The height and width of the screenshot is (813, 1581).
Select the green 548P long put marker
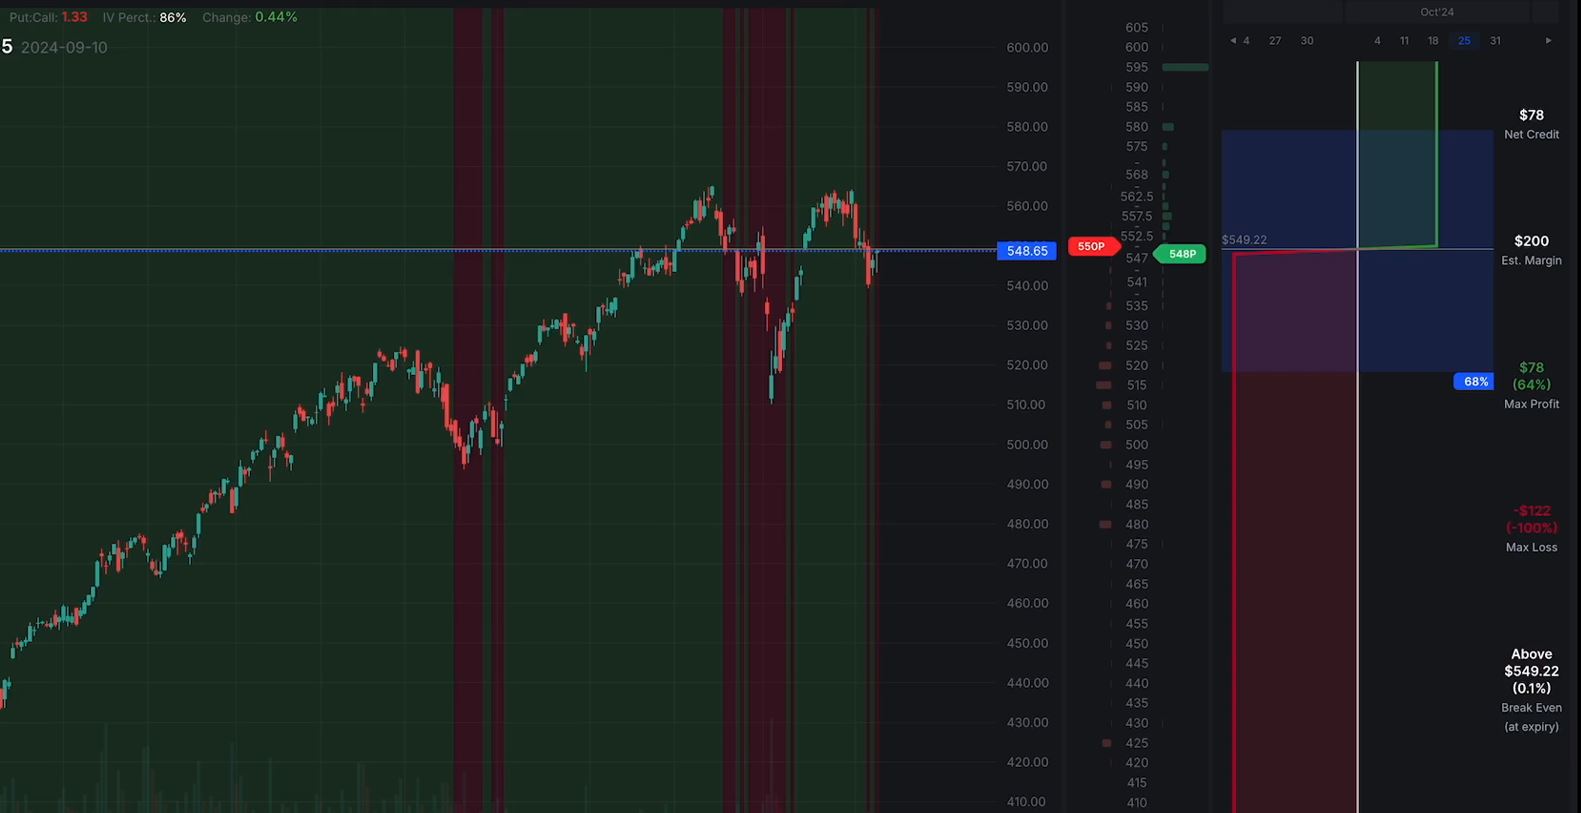[1181, 254]
